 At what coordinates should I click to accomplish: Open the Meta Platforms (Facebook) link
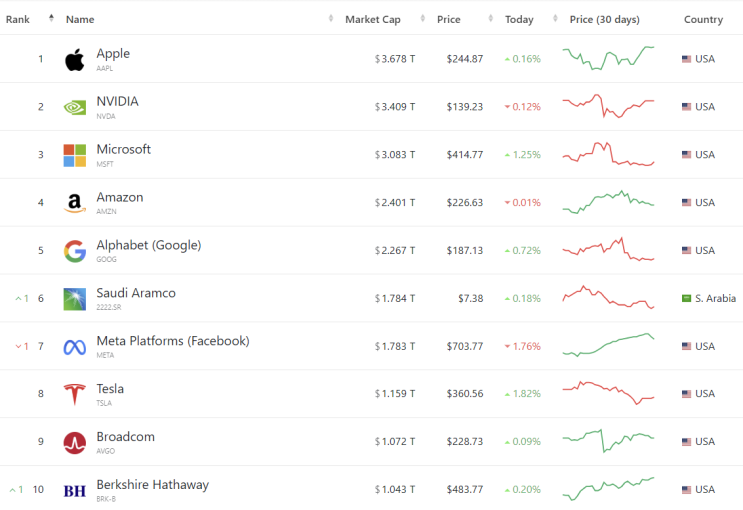172,341
